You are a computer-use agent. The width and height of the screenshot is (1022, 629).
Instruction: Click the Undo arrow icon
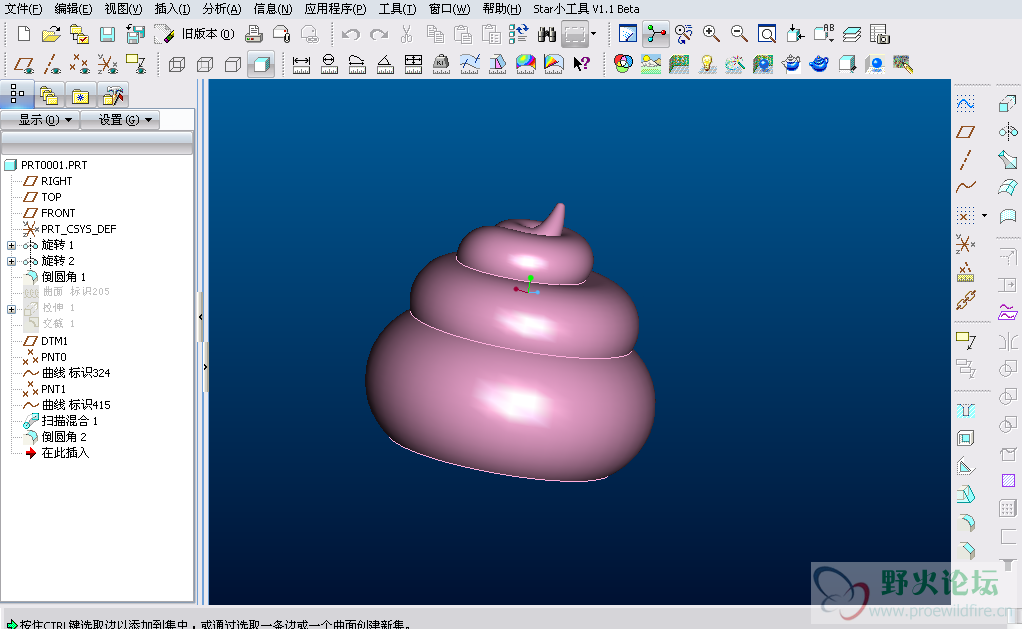(351, 34)
